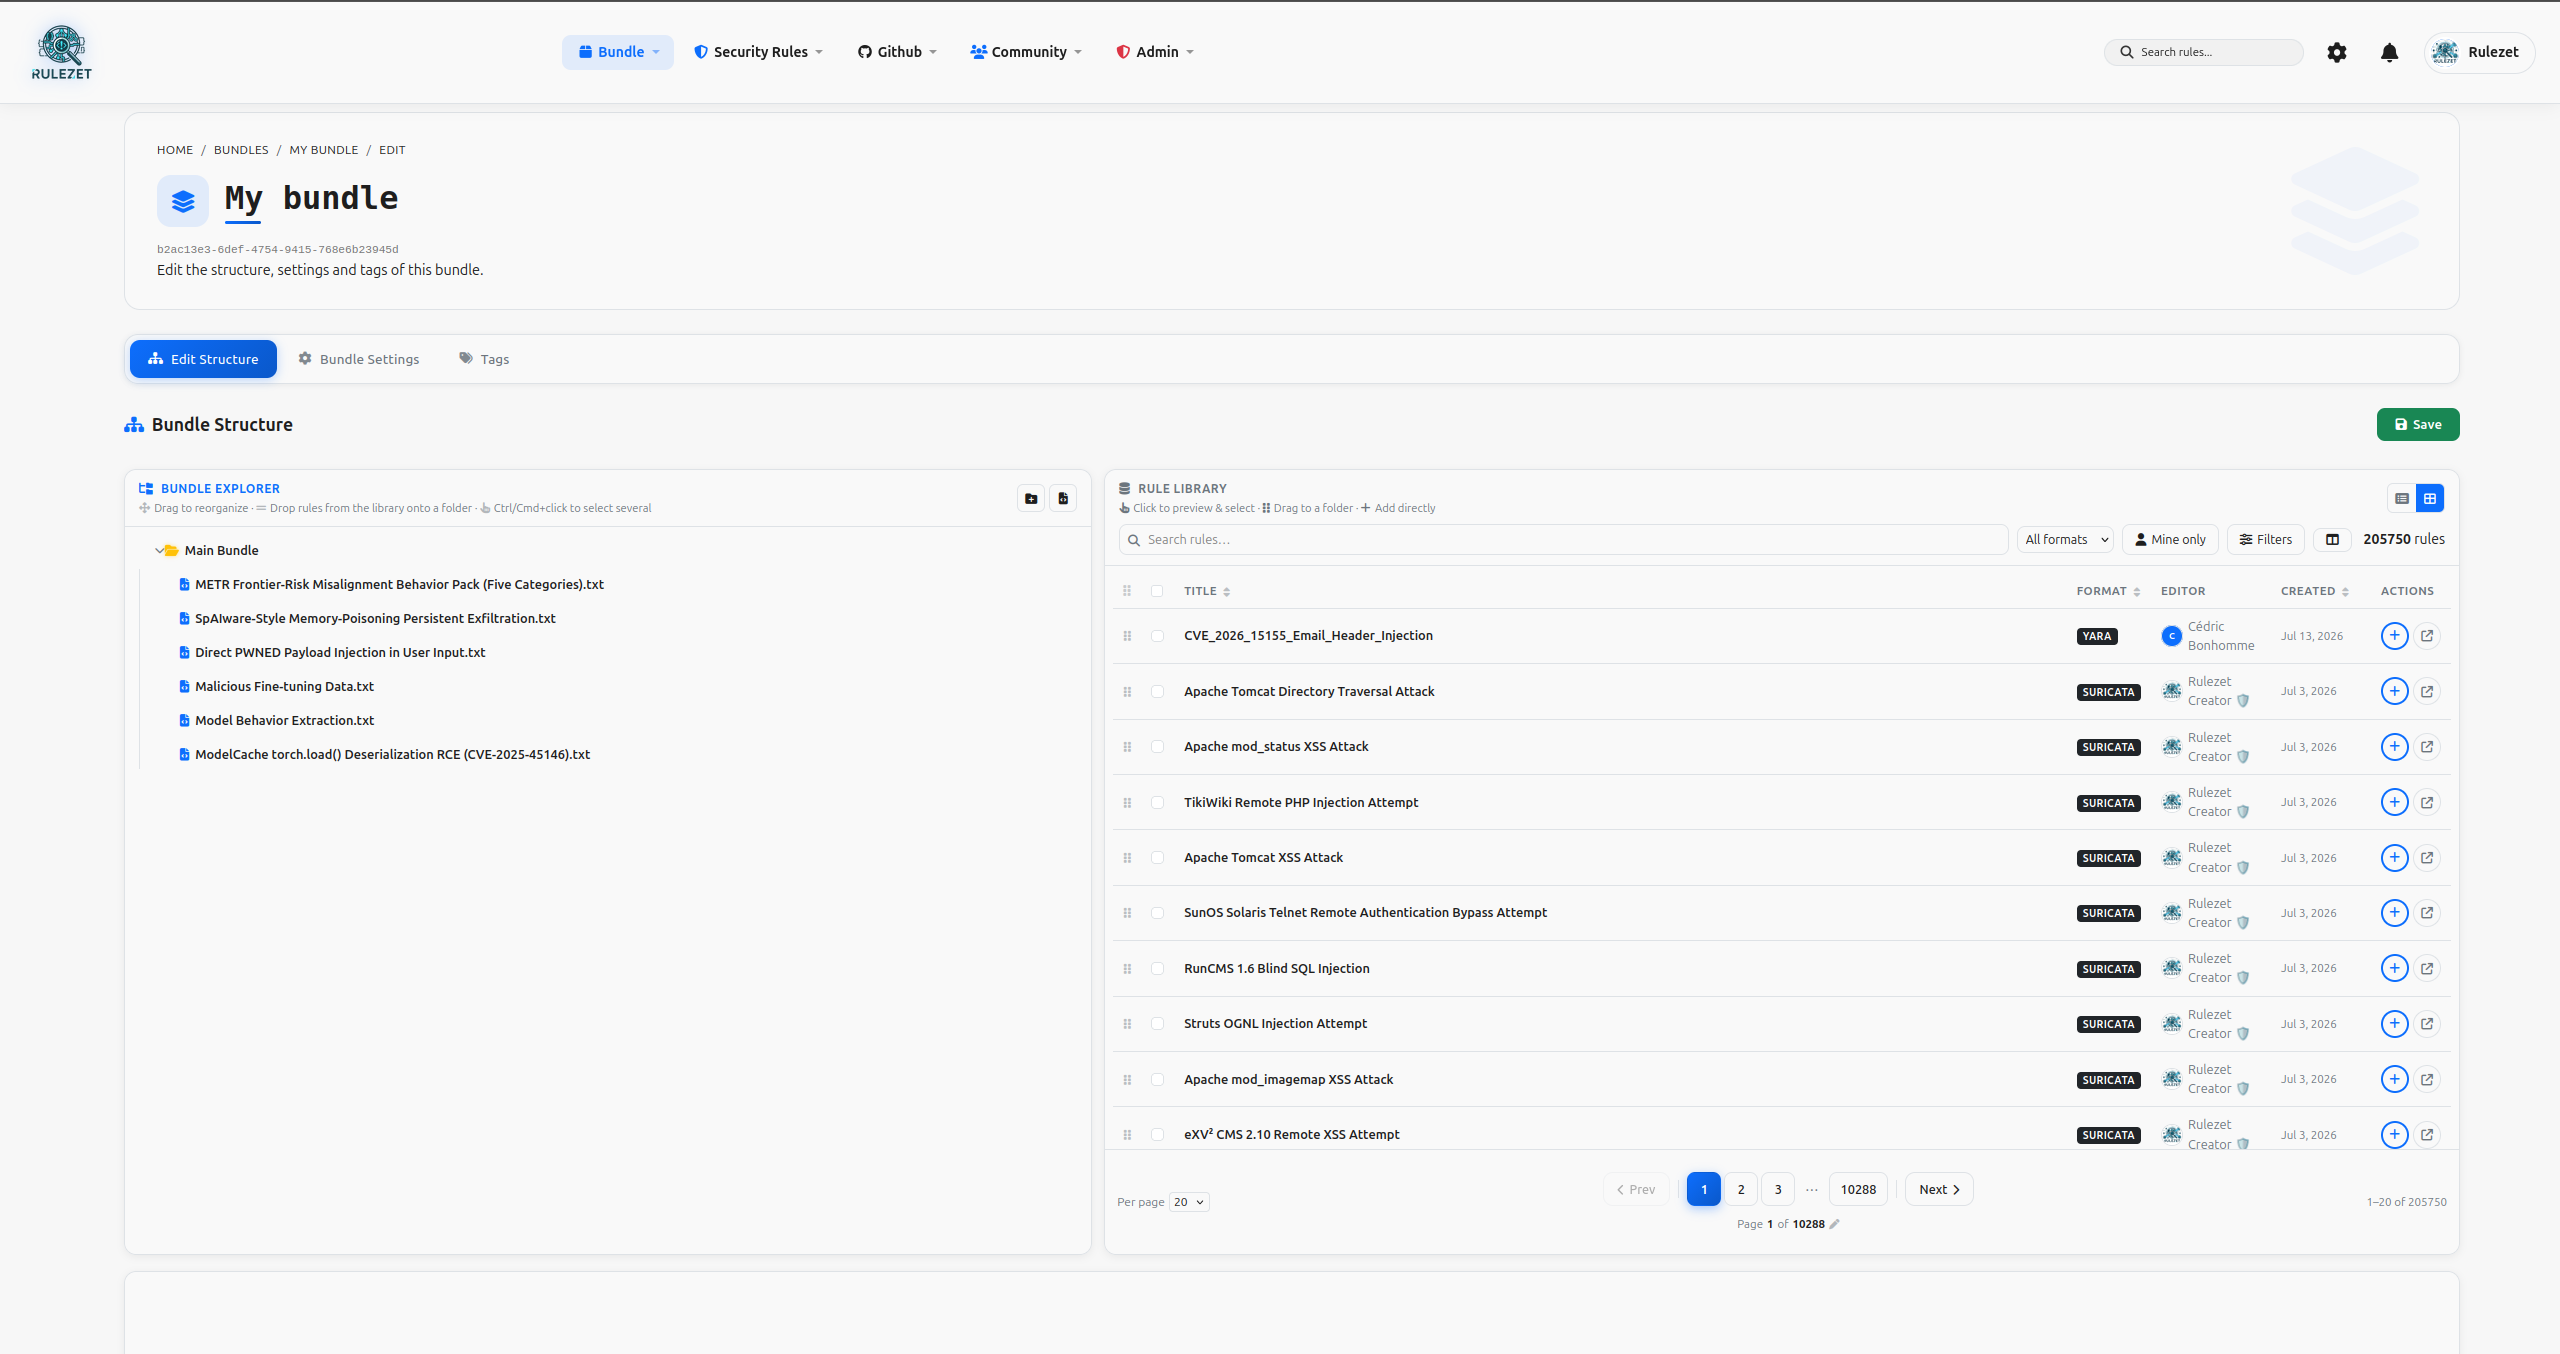Screen dimensions: 2560x1354
Task: Select METR Frontier-Risk Misalignment Behavior Pack file
Action: point(399,585)
